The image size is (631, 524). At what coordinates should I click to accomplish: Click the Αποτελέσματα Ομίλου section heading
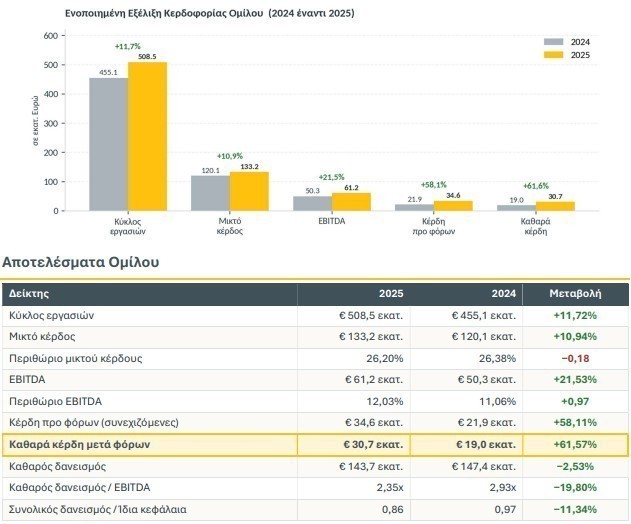[79, 262]
